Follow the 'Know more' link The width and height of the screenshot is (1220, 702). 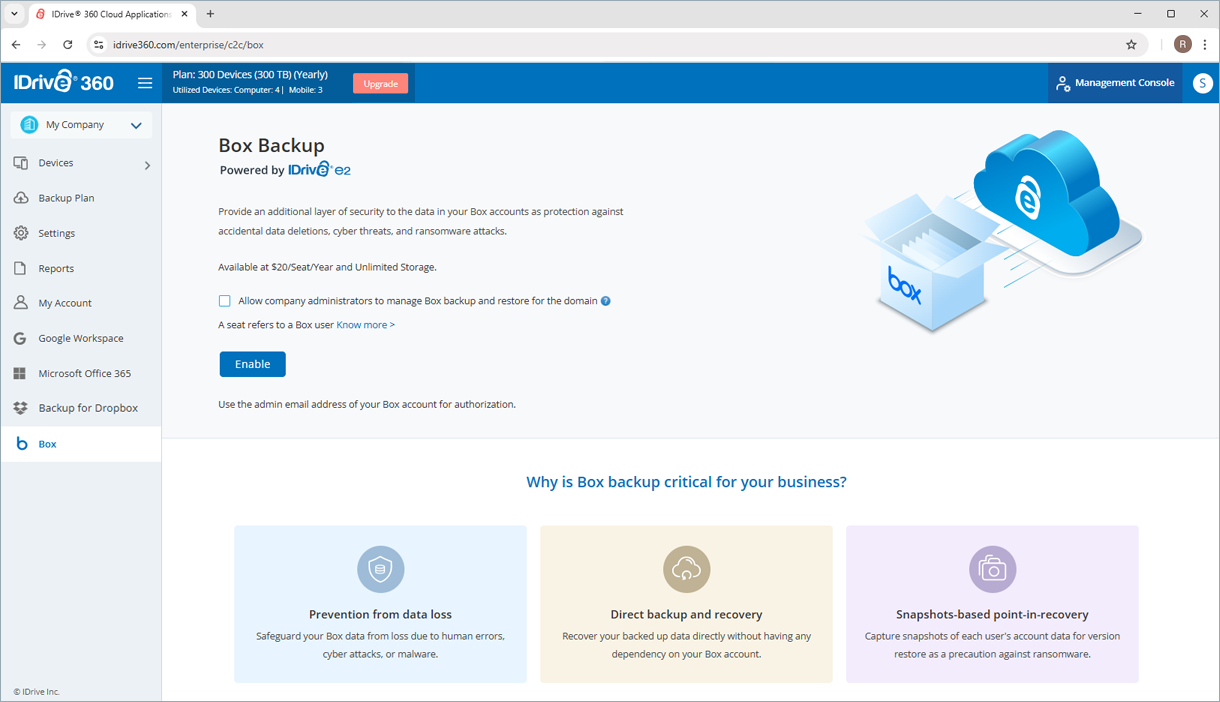coord(365,325)
